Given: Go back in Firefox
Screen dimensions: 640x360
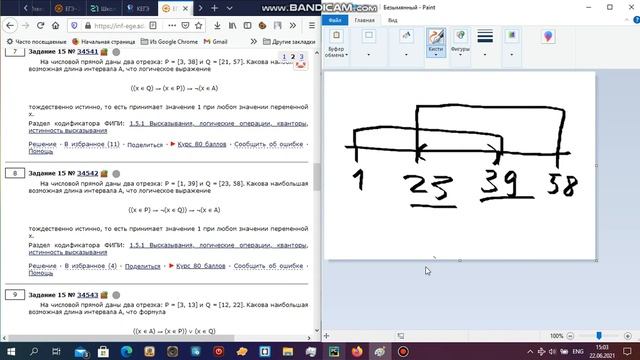Looking at the screenshot, I should coord(10,25).
